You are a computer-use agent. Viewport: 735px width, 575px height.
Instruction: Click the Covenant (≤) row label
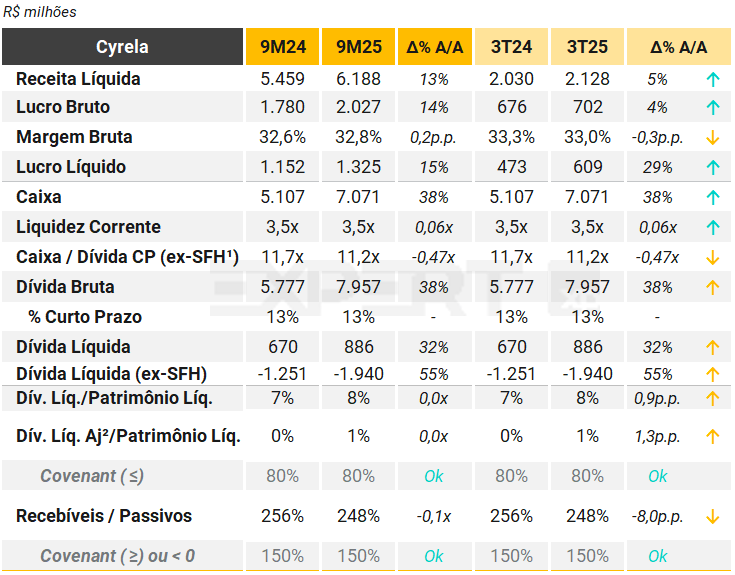pyautogui.click(x=92, y=476)
